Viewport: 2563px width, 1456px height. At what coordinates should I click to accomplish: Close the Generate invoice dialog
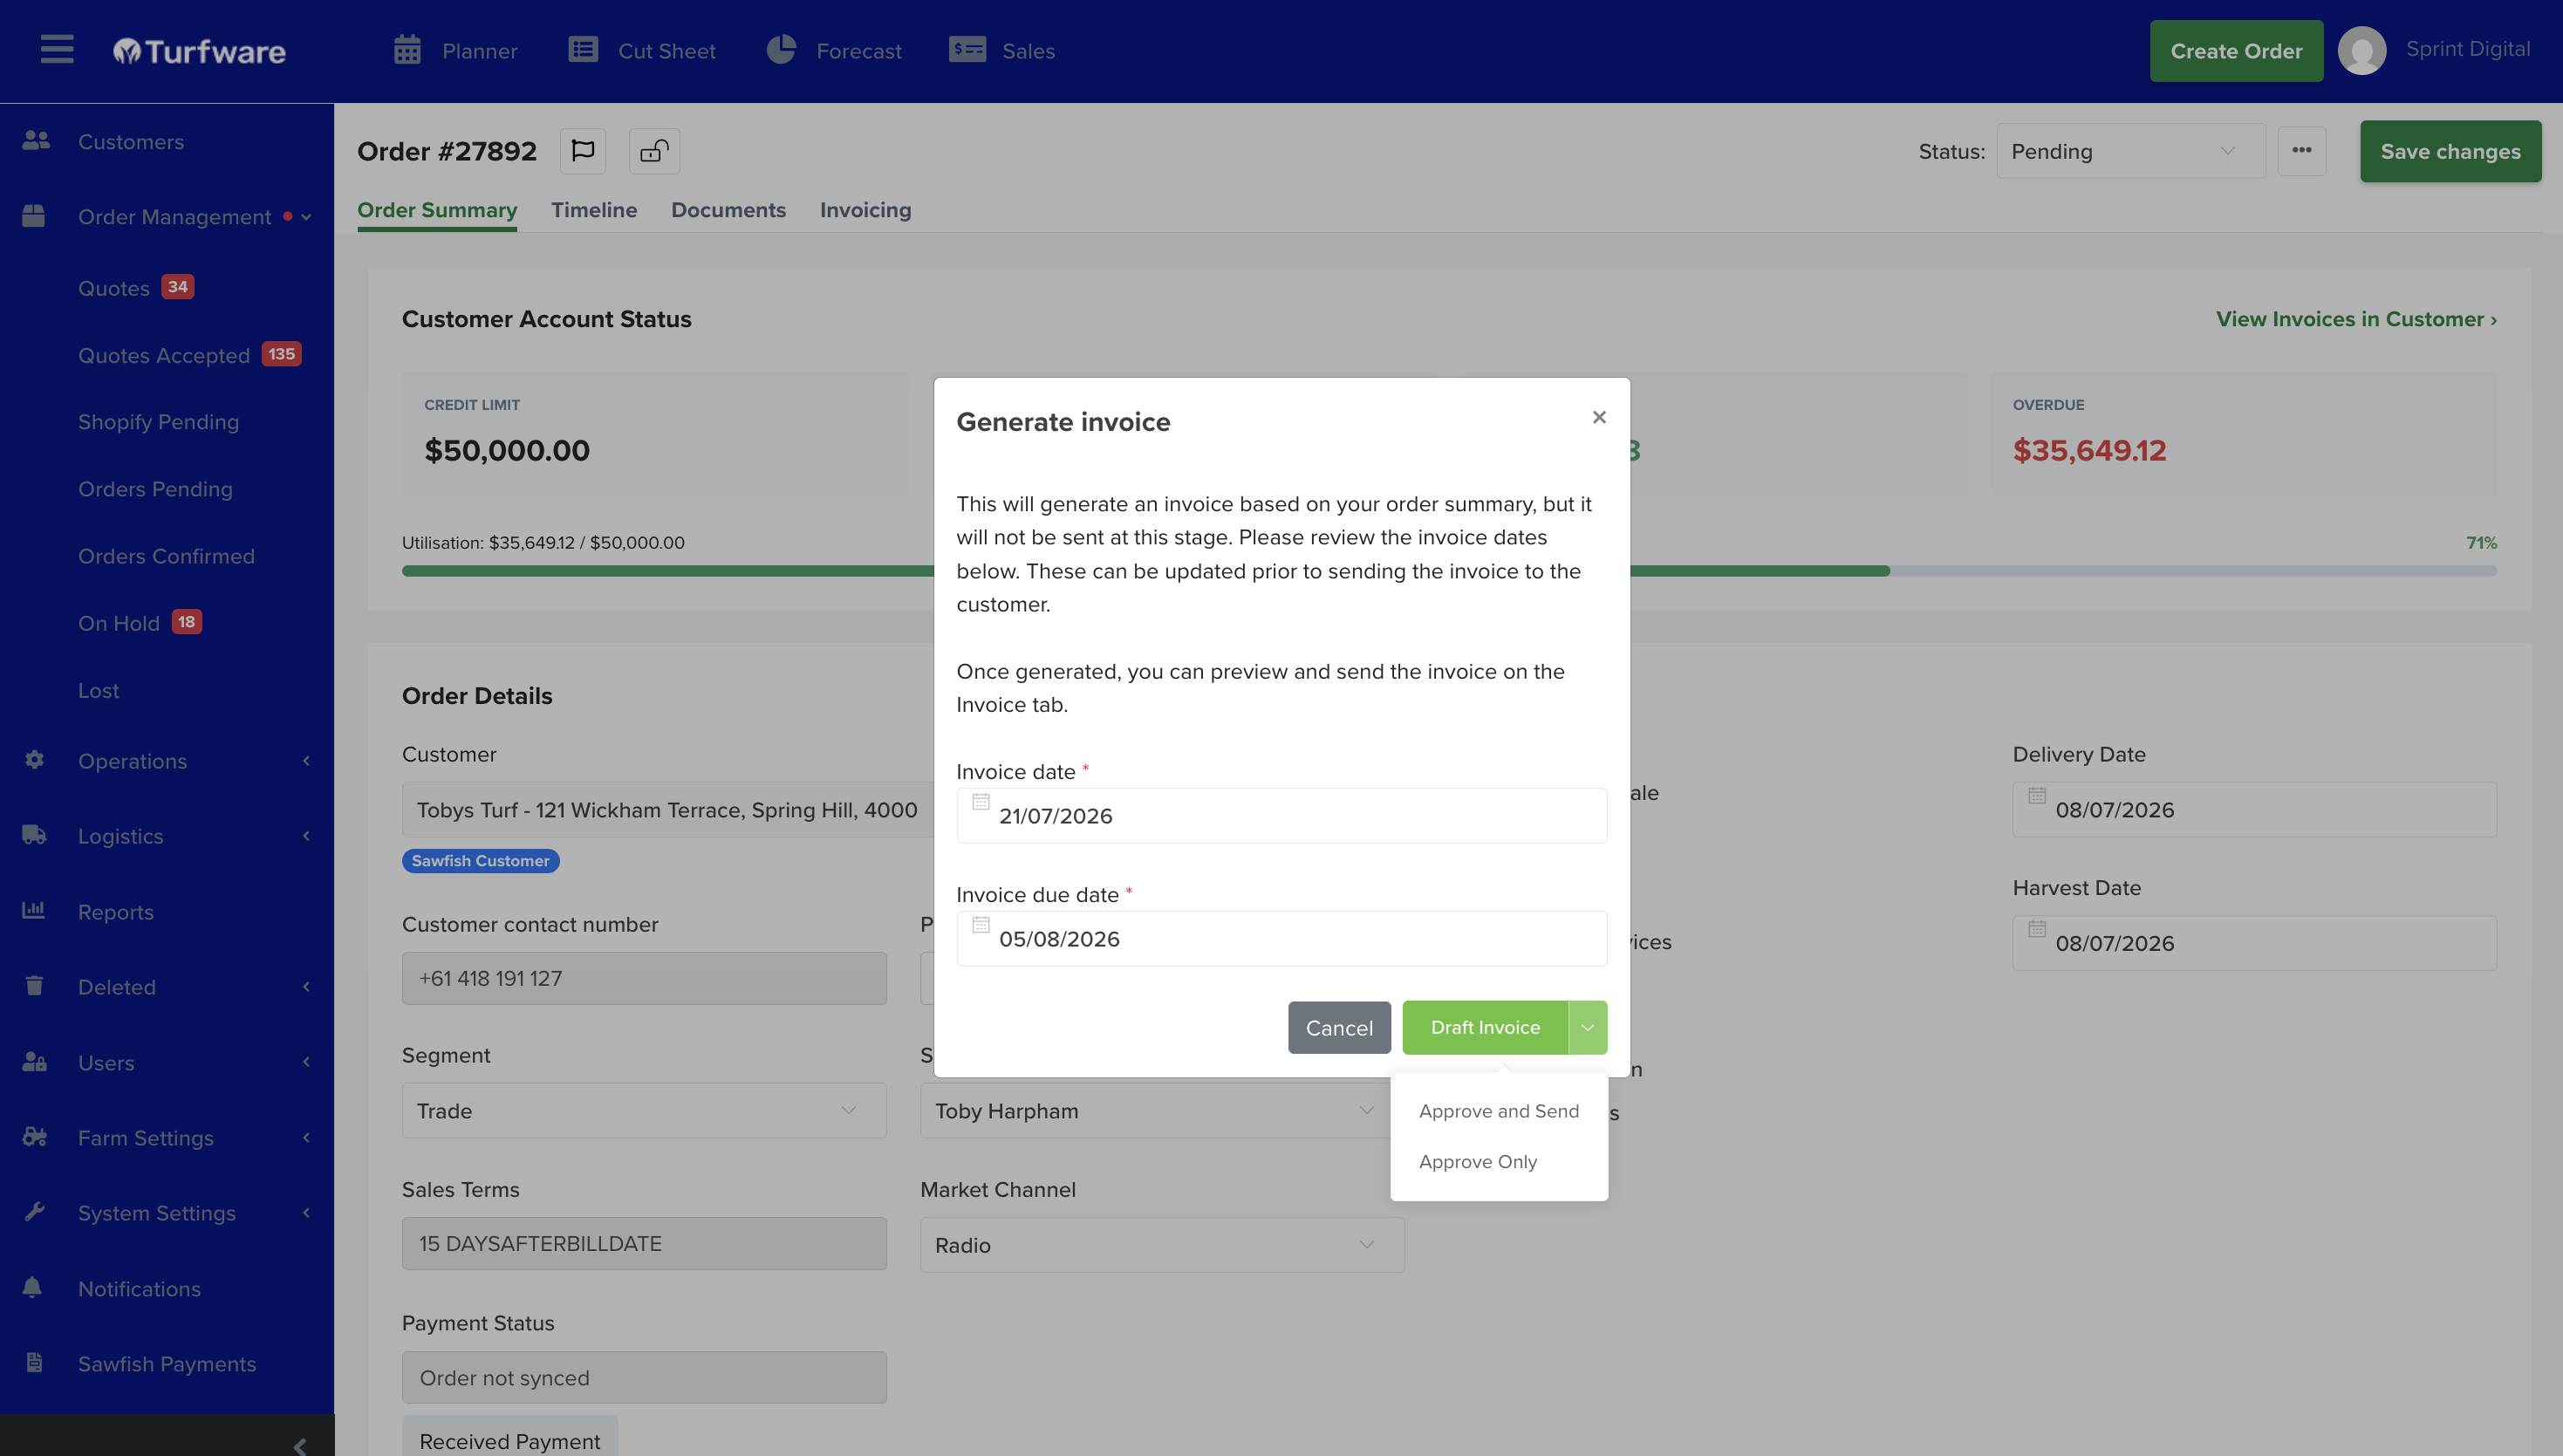coord(1599,417)
